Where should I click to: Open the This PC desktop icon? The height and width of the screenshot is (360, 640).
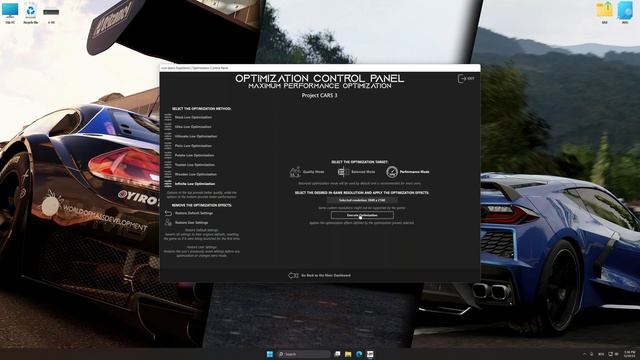click(x=10, y=12)
